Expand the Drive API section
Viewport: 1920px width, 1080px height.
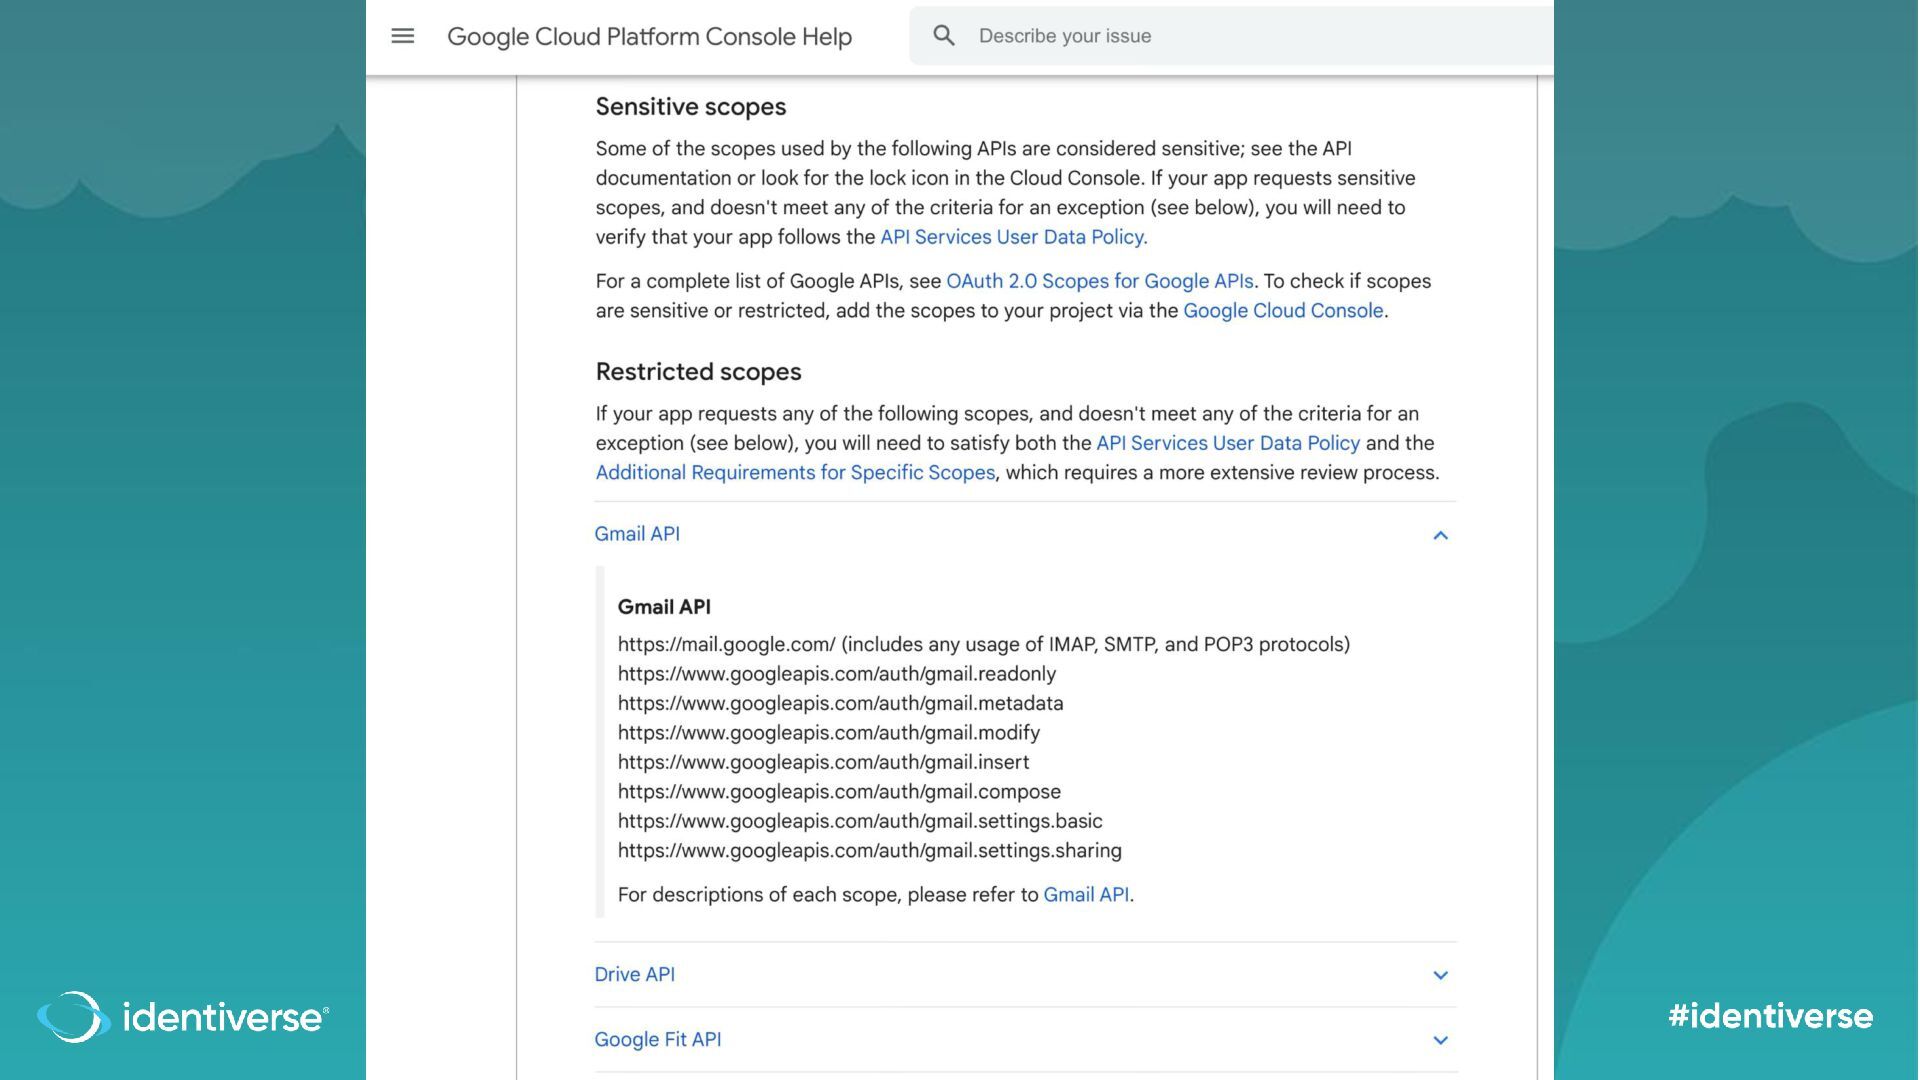click(634, 974)
